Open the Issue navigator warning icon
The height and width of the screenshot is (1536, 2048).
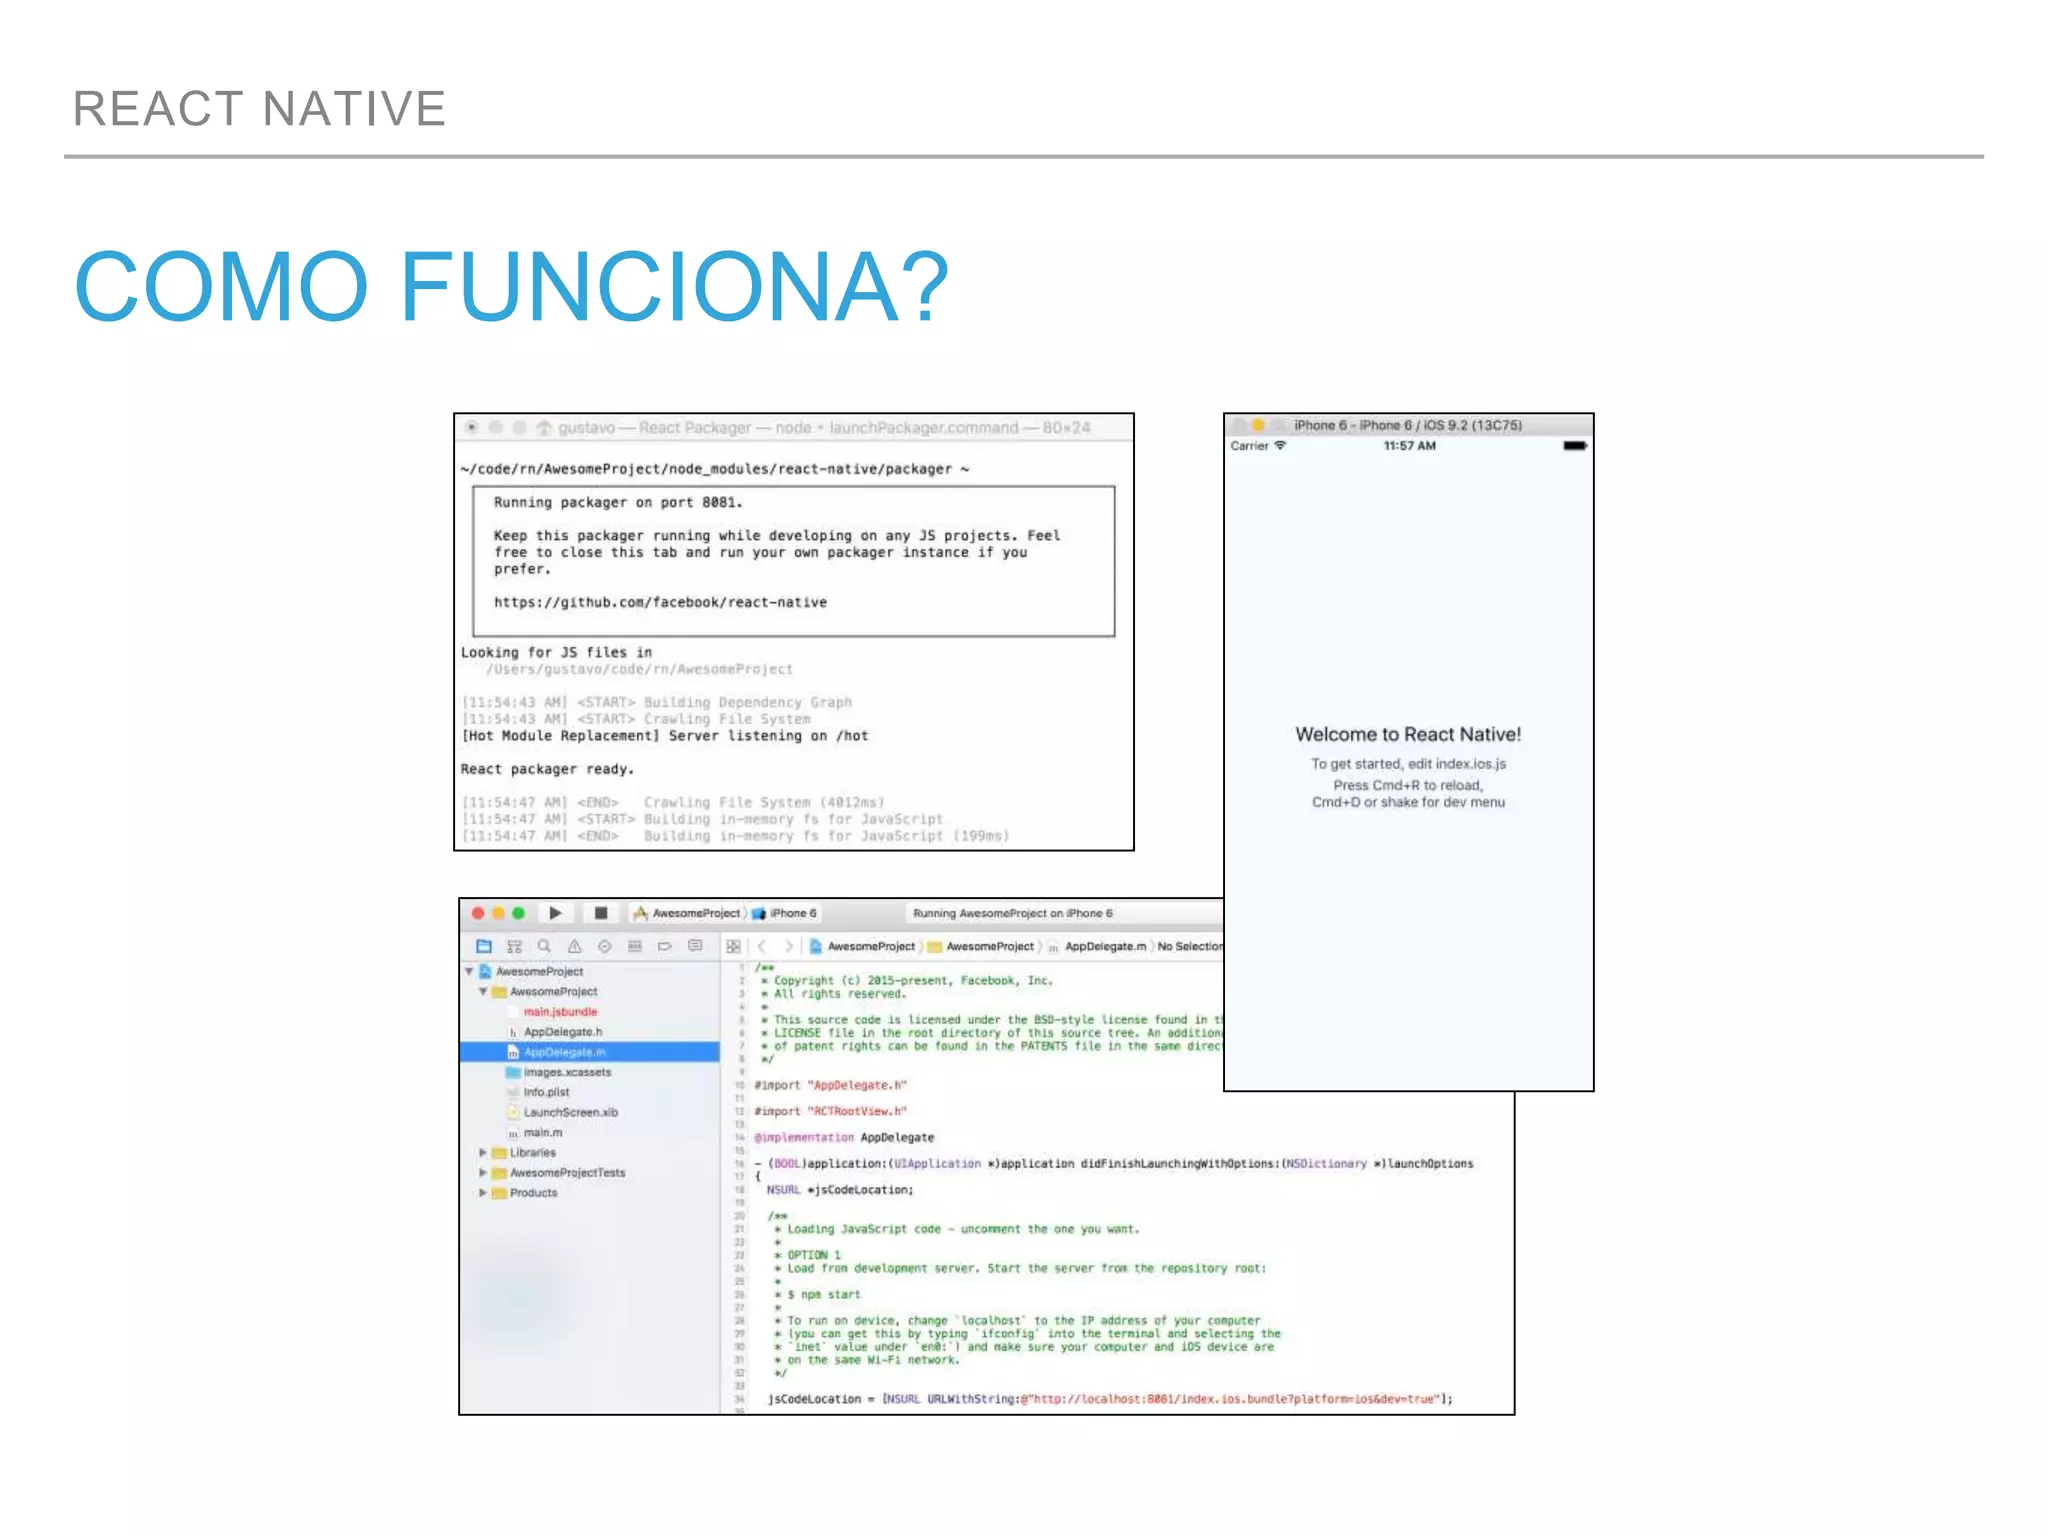tap(574, 946)
